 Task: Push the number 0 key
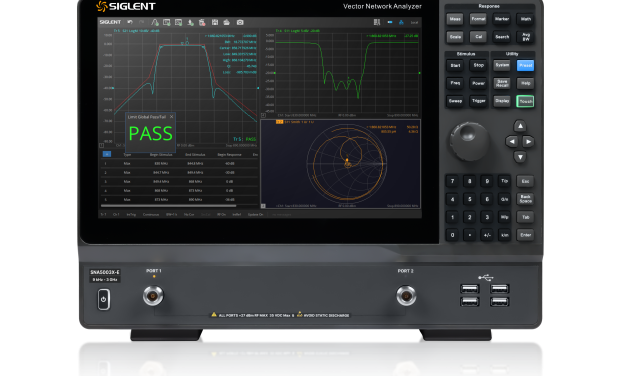[452, 235]
